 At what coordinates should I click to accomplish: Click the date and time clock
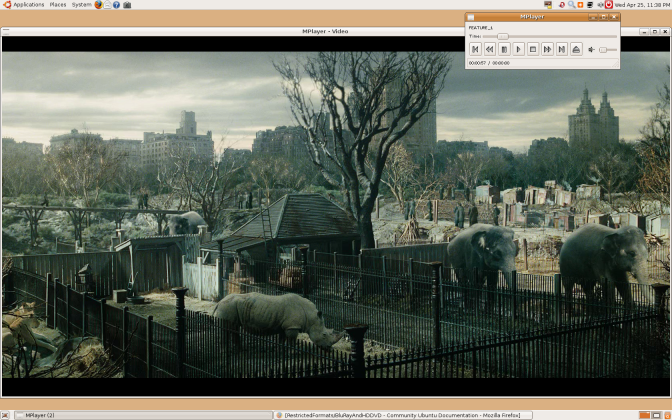pyautogui.click(x=642, y=5)
